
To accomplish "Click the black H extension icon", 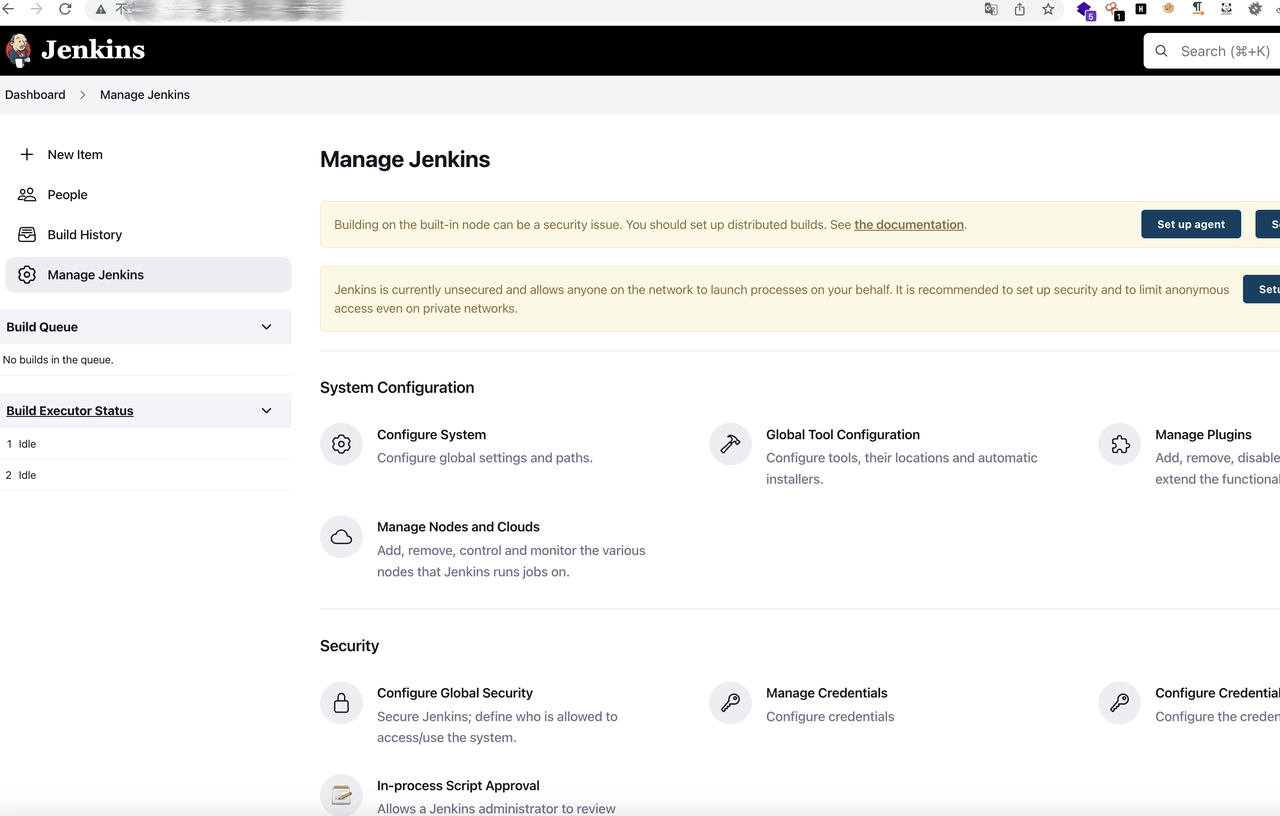I will 1141,9.
